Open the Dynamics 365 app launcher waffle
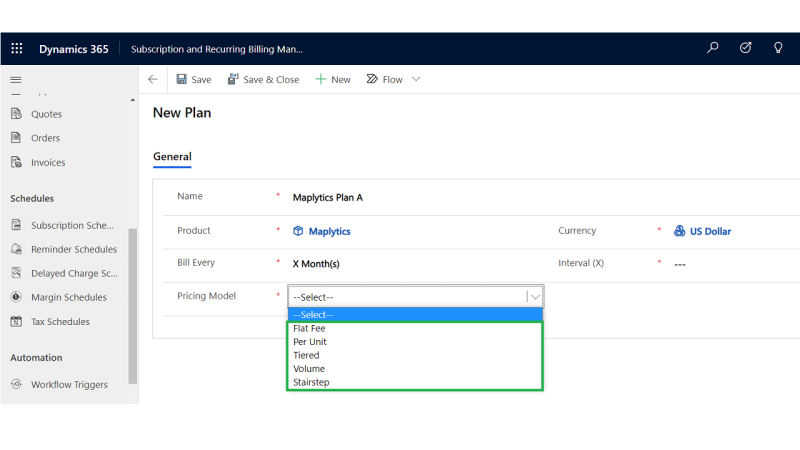Viewport: 800px width, 450px height. pos(17,48)
